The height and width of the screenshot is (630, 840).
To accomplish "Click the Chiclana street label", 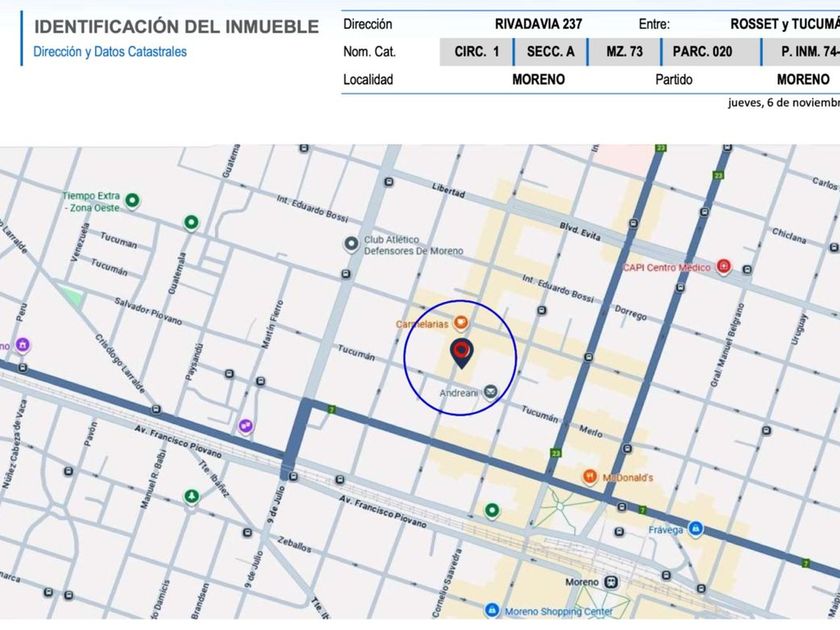I will [789, 235].
